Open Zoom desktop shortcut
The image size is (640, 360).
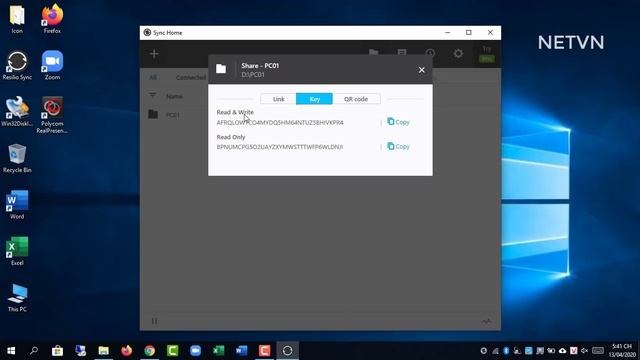pos(52,65)
